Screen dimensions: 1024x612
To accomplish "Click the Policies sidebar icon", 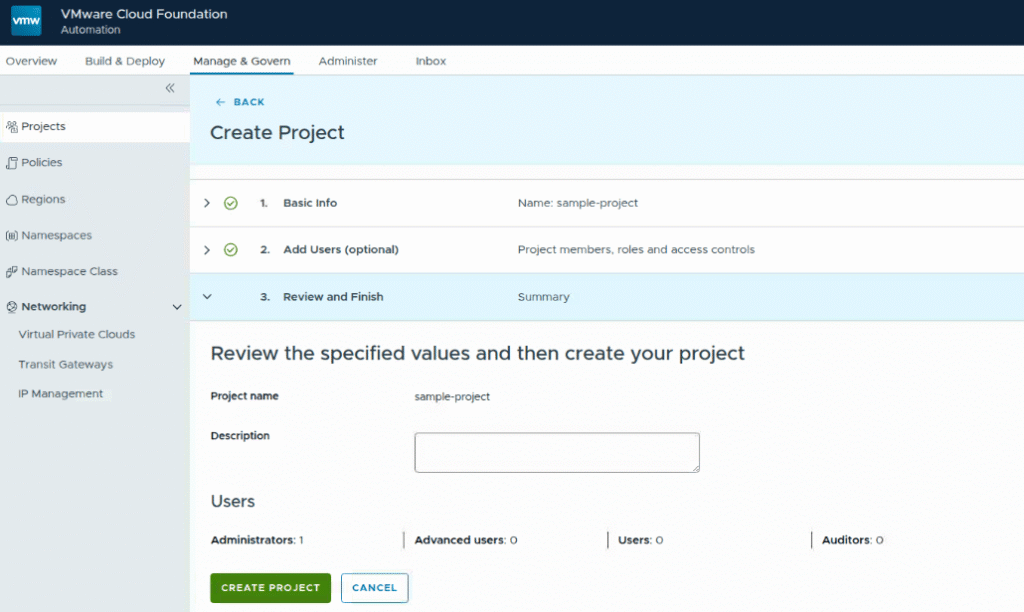I will [x=12, y=163].
